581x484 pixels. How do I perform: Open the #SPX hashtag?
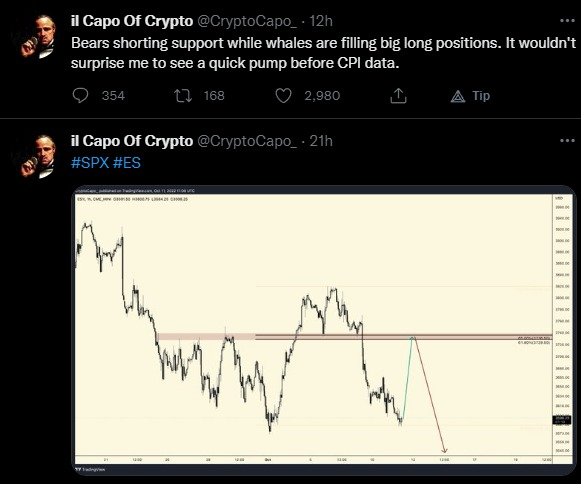point(90,163)
